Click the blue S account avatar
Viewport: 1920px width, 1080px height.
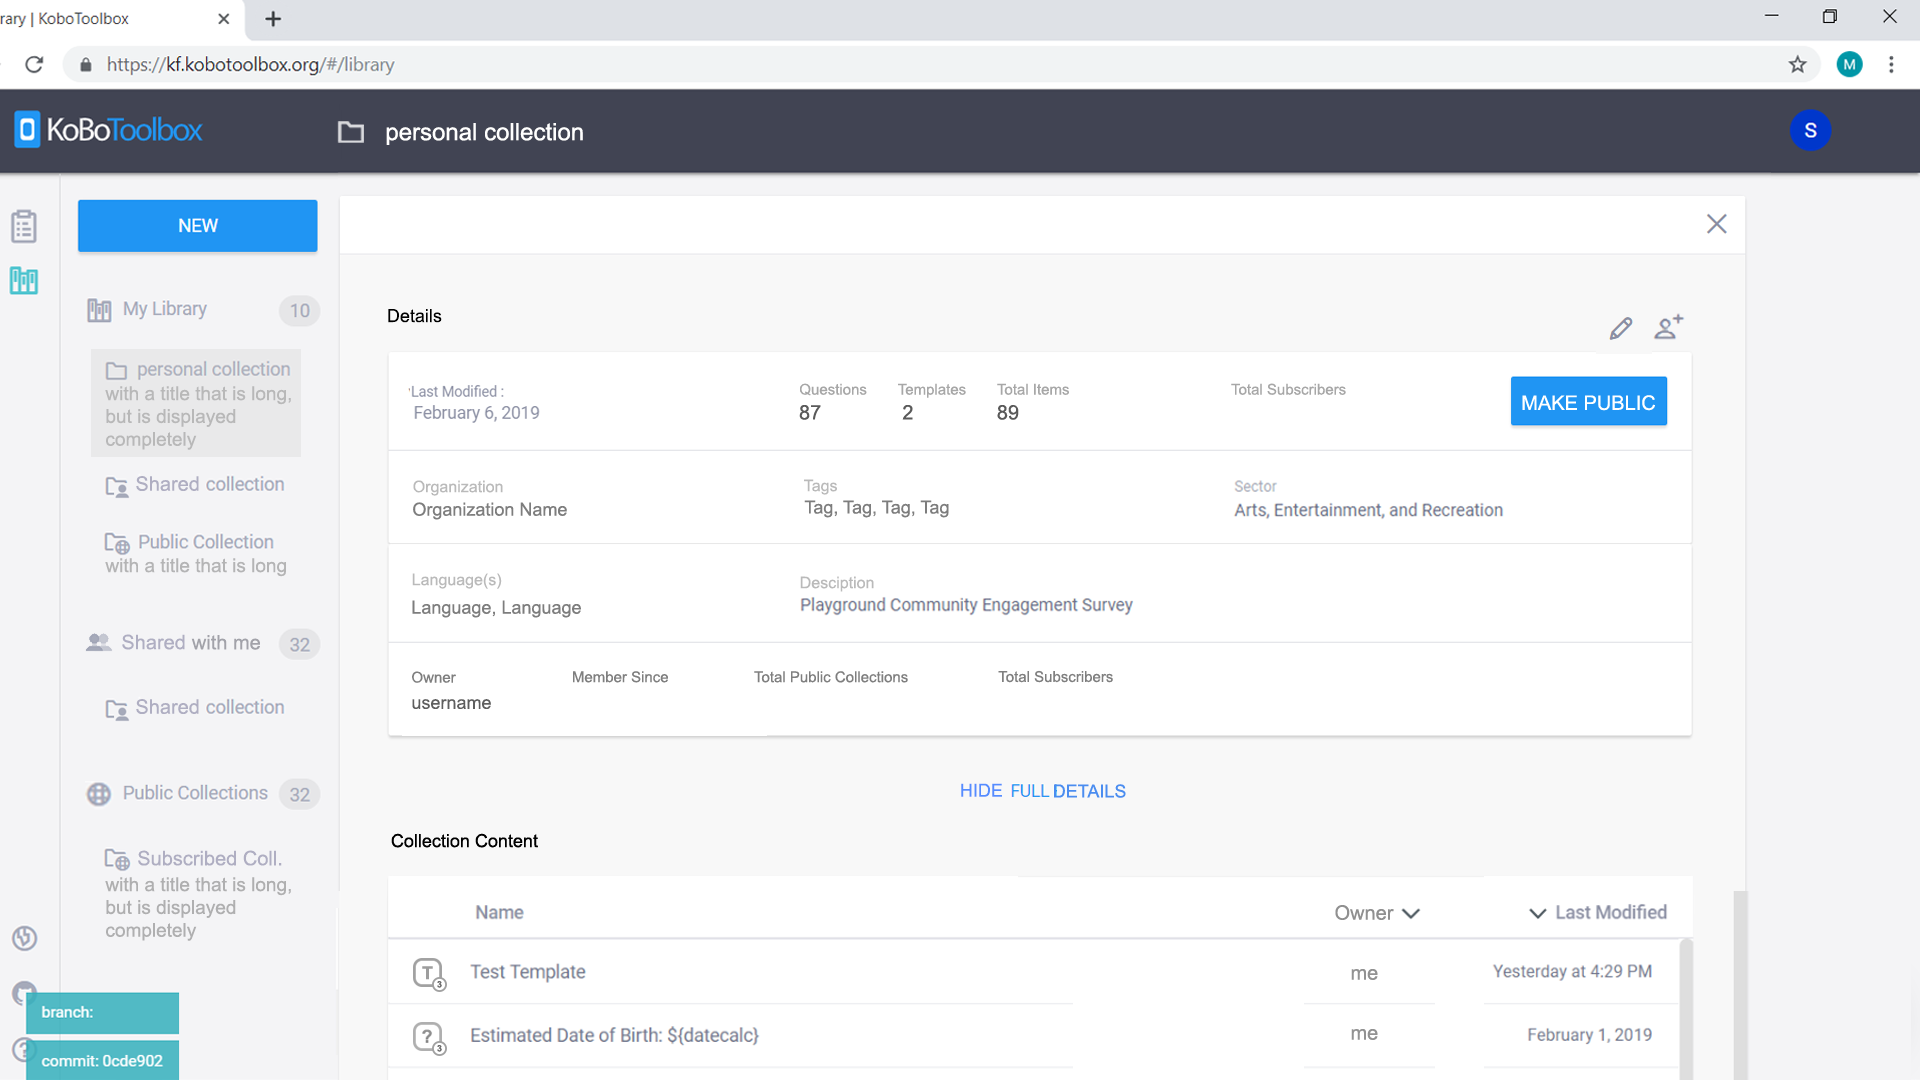[x=1810, y=131]
